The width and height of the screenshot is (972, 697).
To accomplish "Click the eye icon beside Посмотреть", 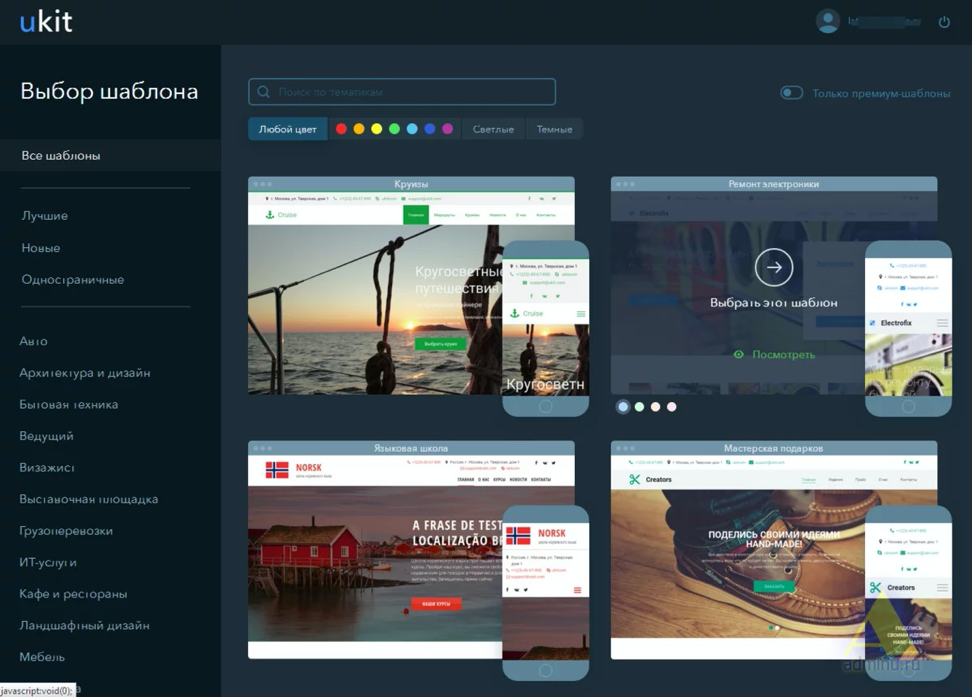I will coord(737,354).
